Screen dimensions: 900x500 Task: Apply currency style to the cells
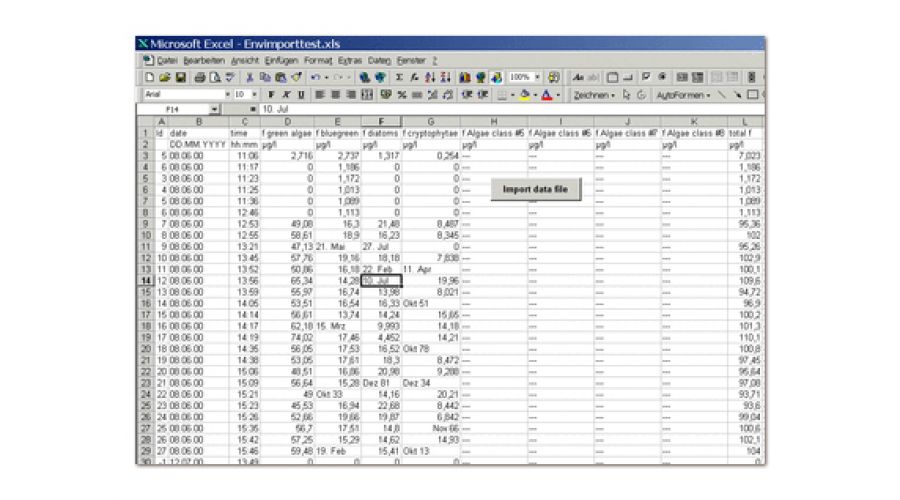tap(386, 95)
